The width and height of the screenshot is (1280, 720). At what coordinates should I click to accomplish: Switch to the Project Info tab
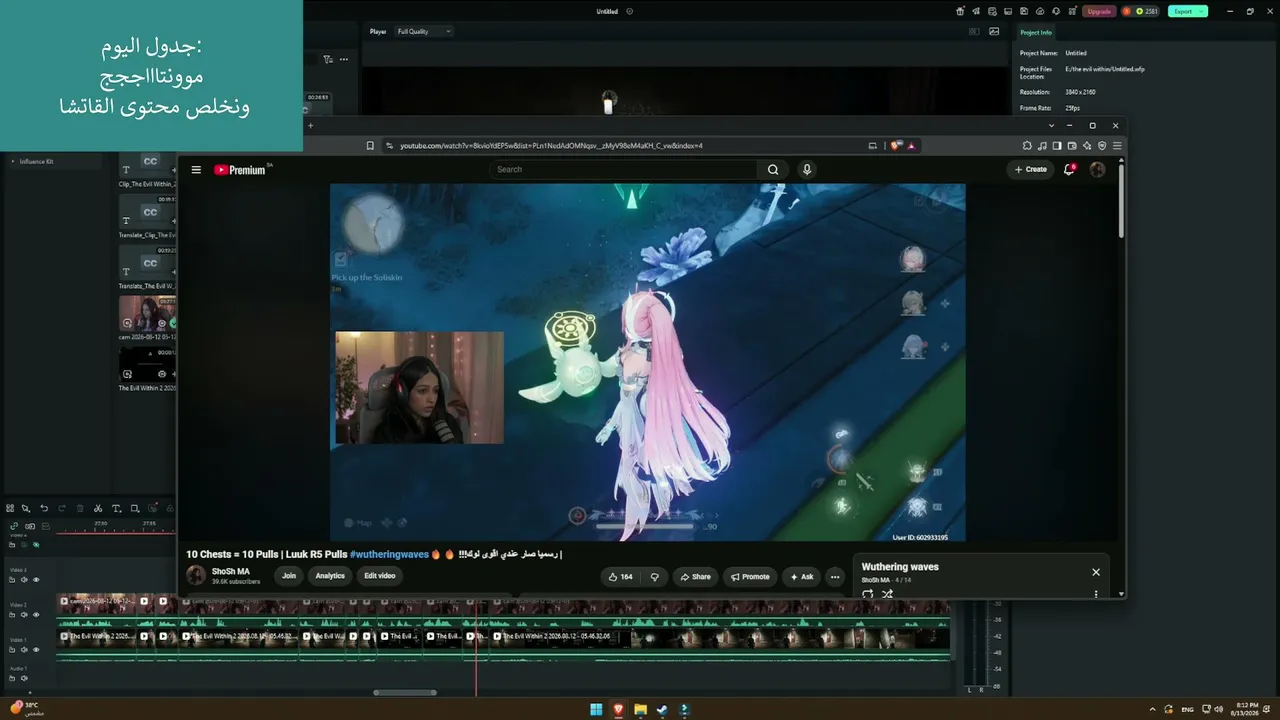tap(1036, 33)
